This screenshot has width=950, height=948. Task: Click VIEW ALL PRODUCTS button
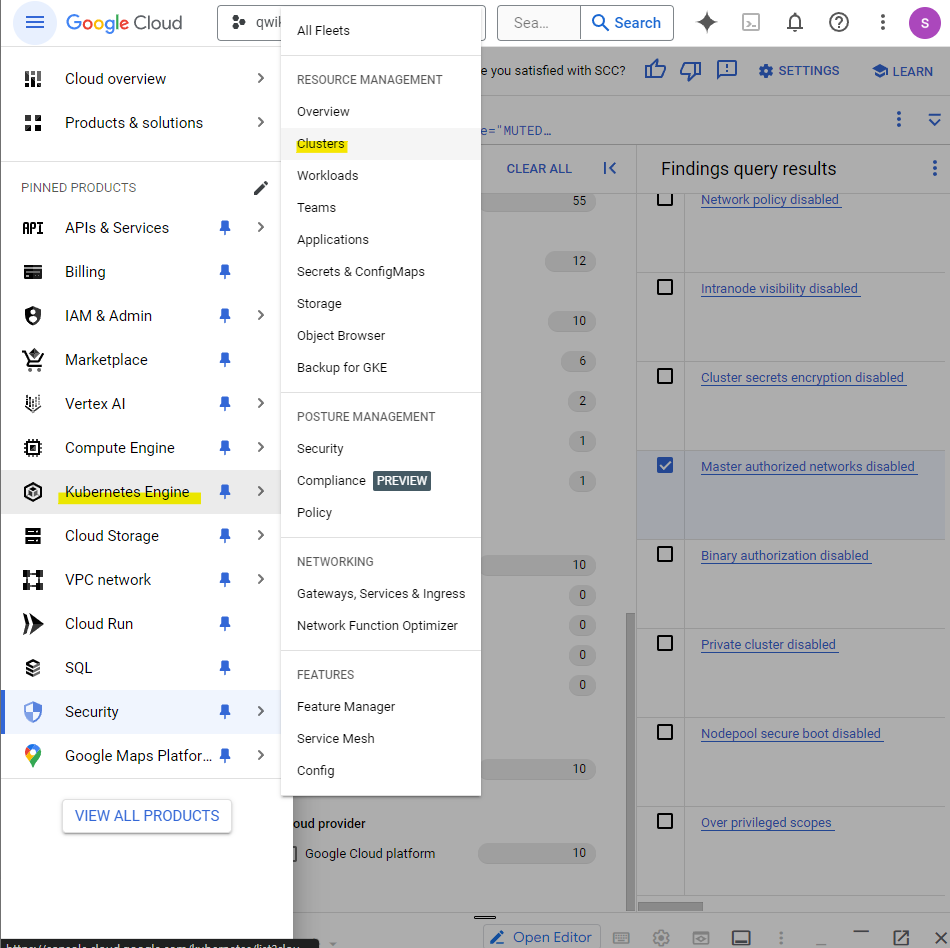(x=147, y=816)
